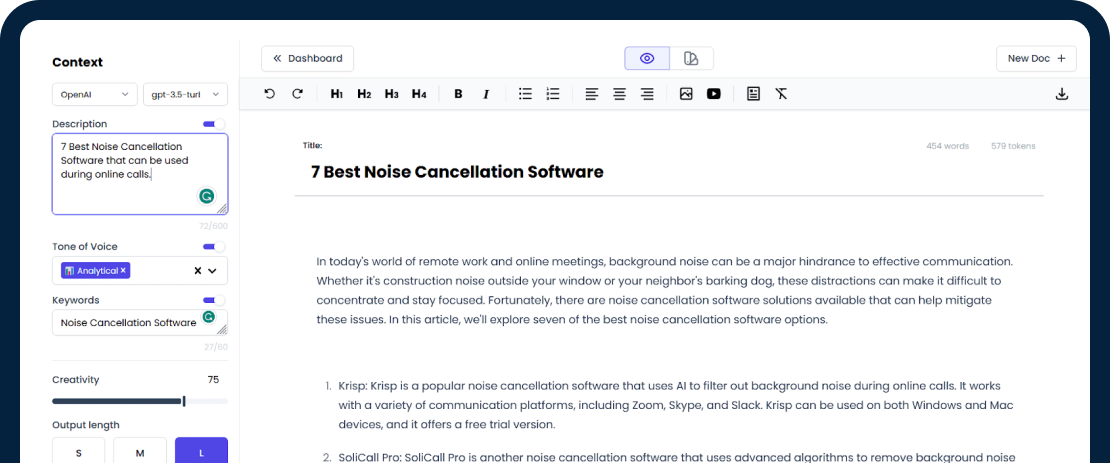Clear text formatting
This screenshot has height=463, width=1110.
tap(781, 94)
